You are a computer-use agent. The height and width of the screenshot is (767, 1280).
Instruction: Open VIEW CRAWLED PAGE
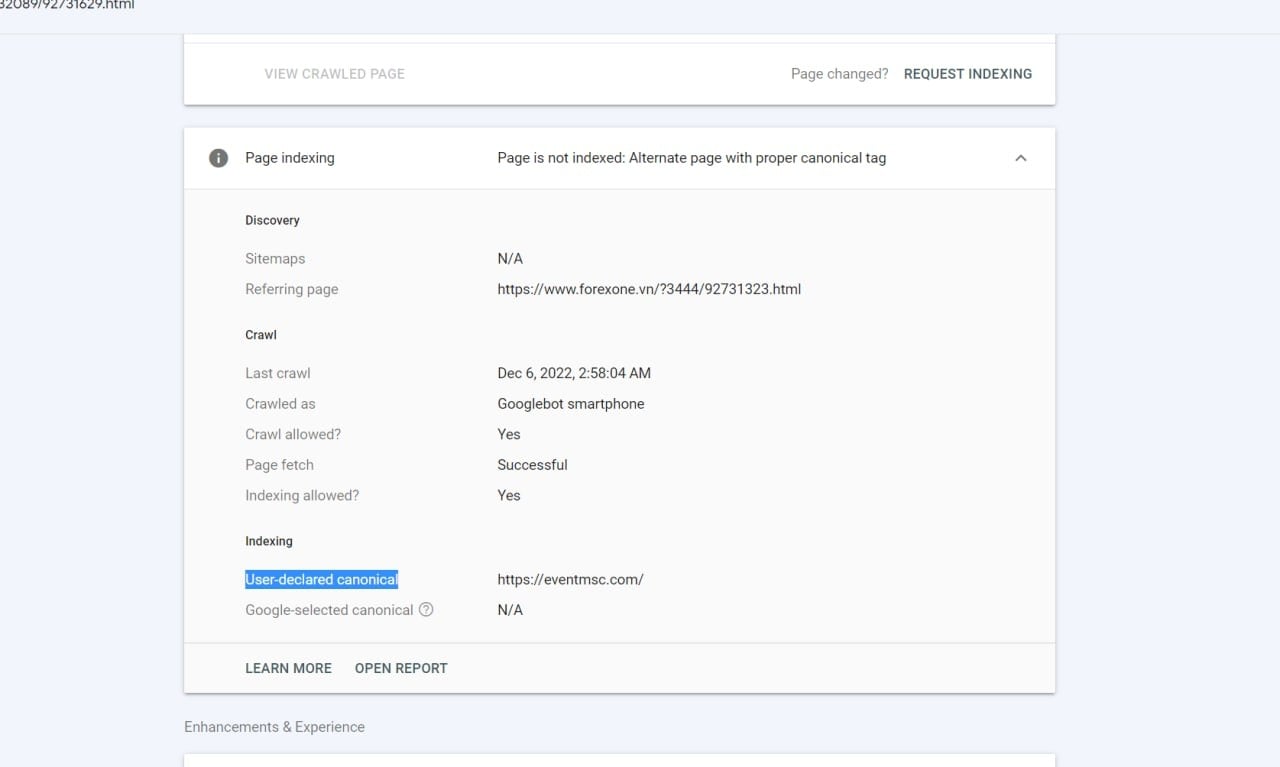point(334,74)
